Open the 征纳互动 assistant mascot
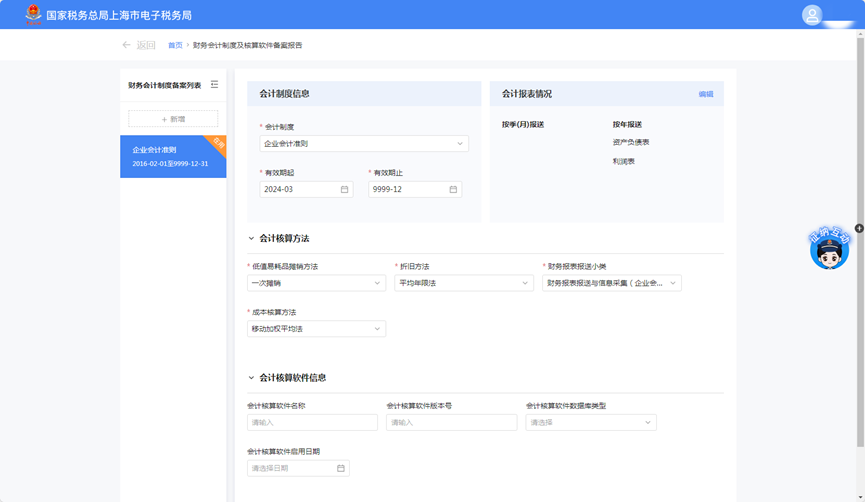 [829, 249]
